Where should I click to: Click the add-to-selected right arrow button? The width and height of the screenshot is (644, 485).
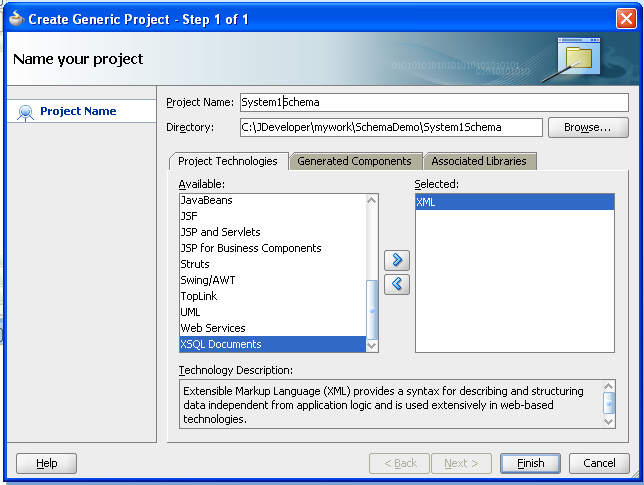397,260
